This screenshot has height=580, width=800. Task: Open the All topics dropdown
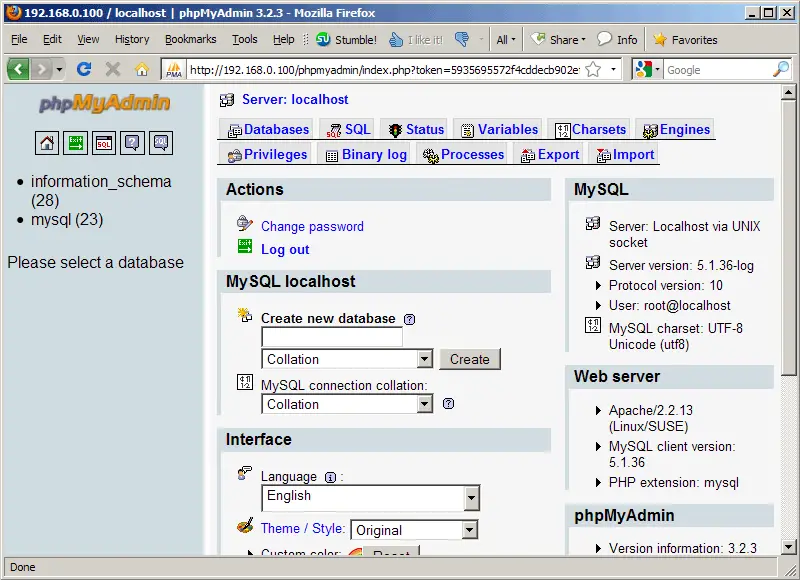point(506,39)
